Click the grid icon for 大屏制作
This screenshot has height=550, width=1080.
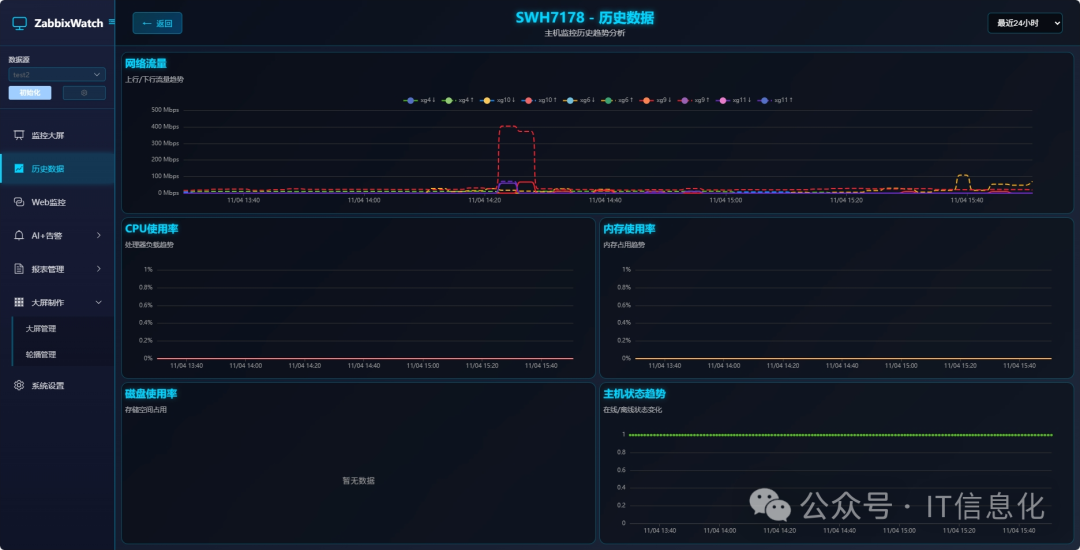click(19, 302)
